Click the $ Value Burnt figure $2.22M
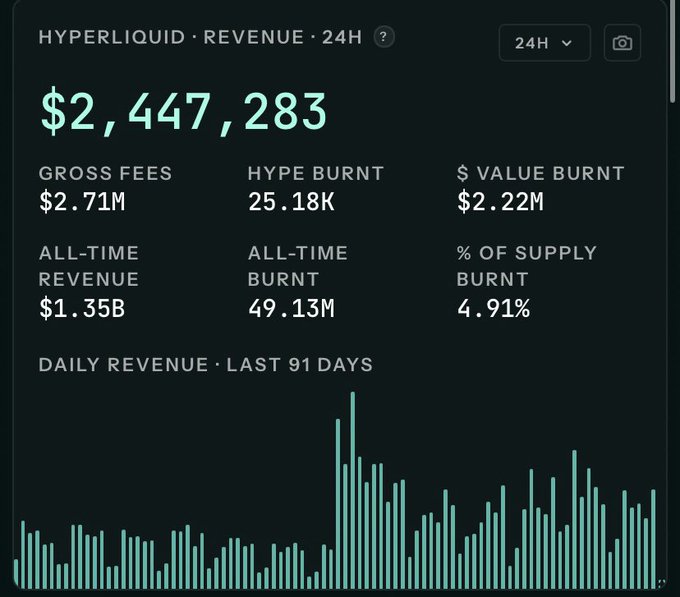The height and width of the screenshot is (597, 680). (500, 202)
